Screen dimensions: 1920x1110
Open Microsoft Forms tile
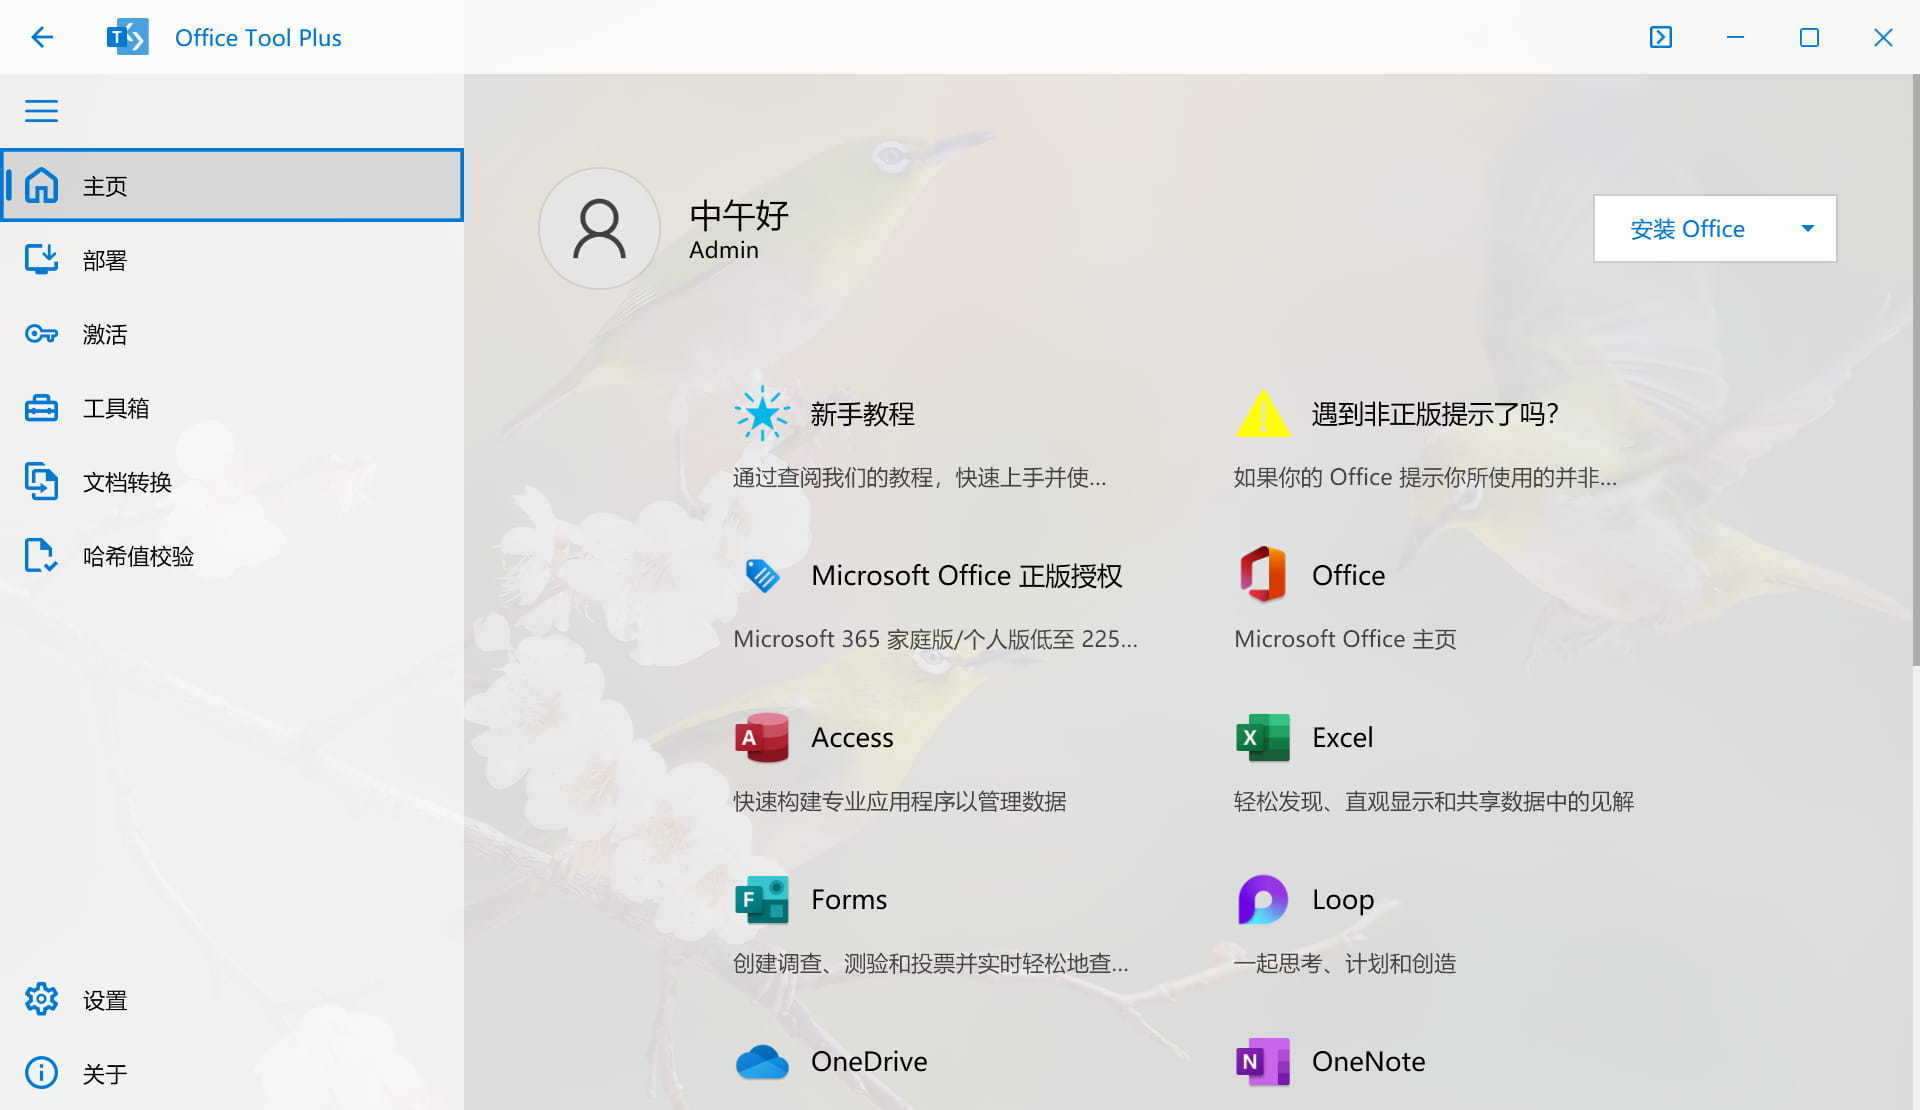click(x=848, y=899)
